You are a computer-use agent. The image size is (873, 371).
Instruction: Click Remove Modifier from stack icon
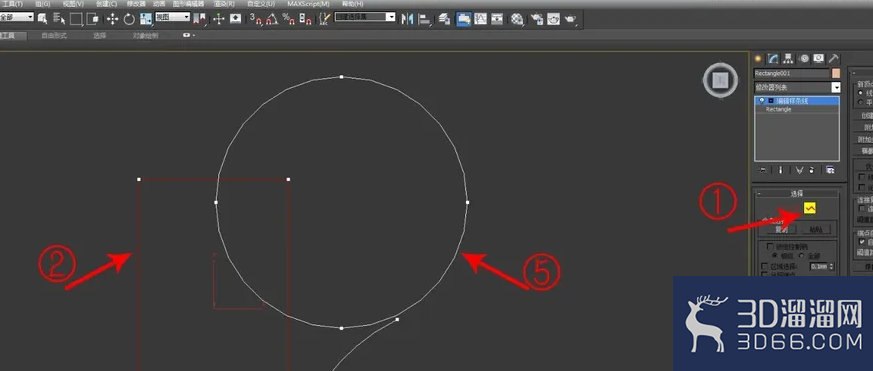[812, 170]
